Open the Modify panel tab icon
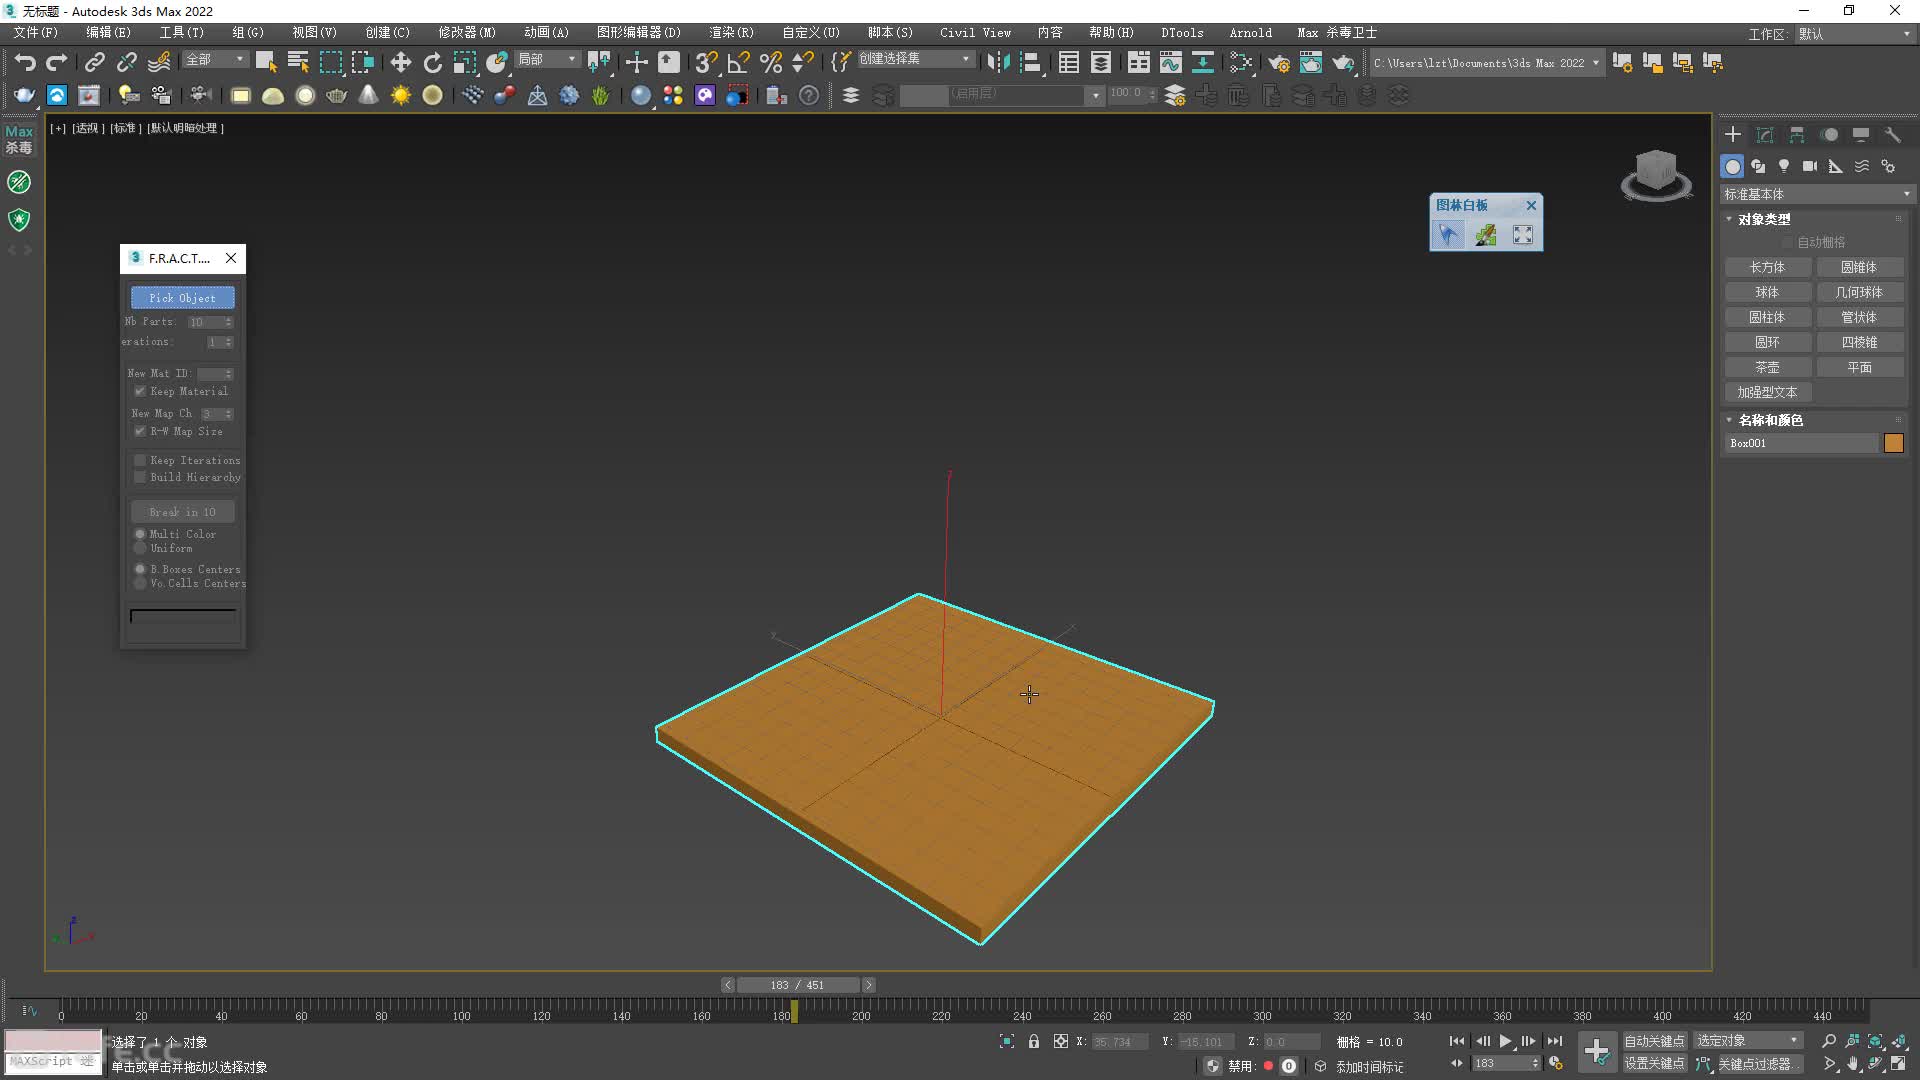Image resolution: width=1920 pixels, height=1080 pixels. coord(1765,134)
